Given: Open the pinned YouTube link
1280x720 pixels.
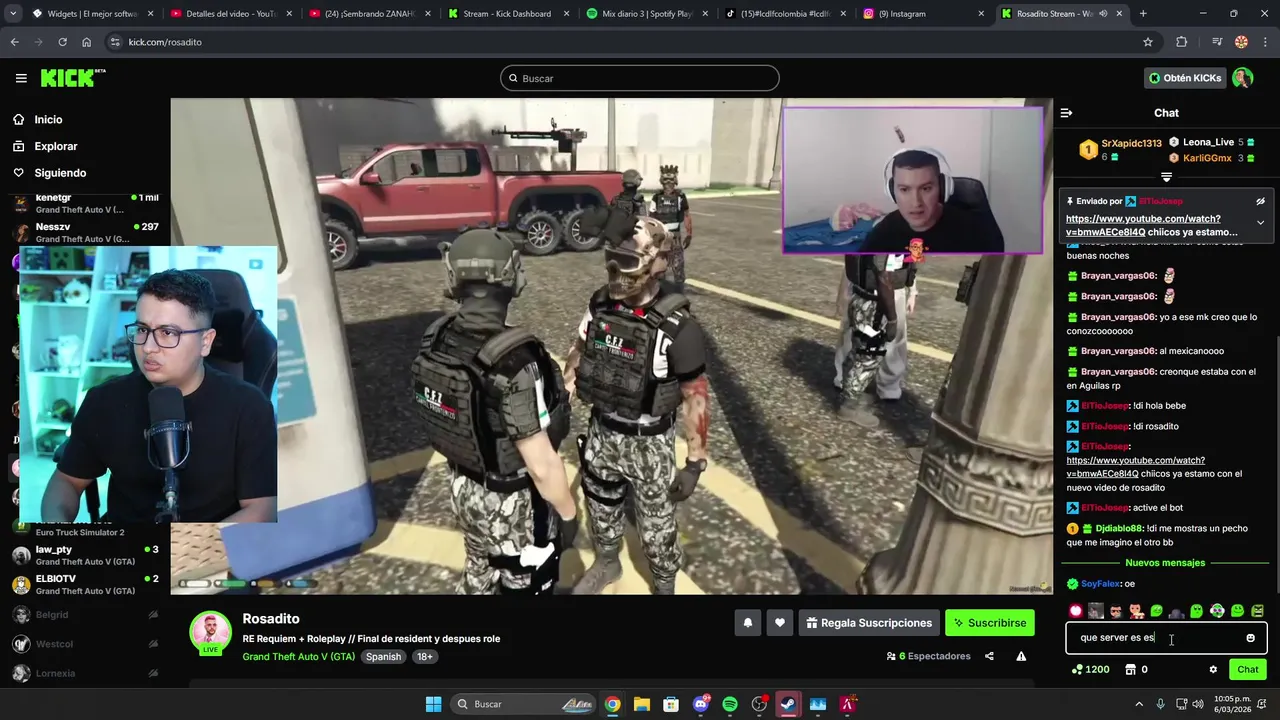Looking at the screenshot, I should point(1143,225).
